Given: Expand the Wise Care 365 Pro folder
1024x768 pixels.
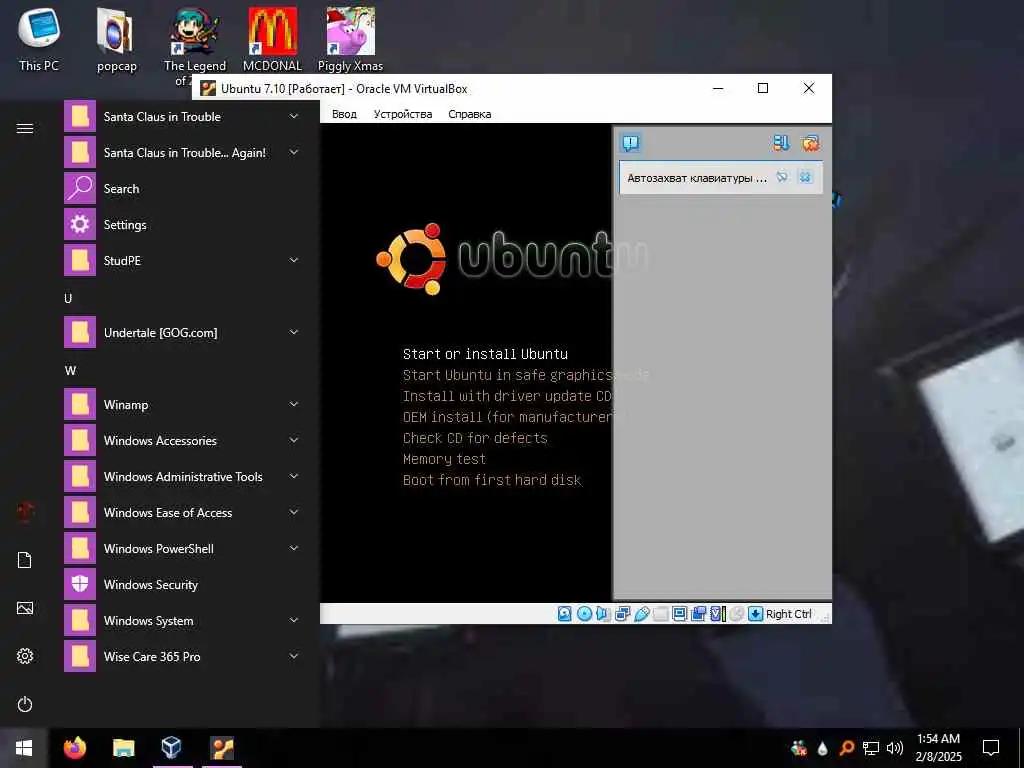Looking at the screenshot, I should pos(294,656).
